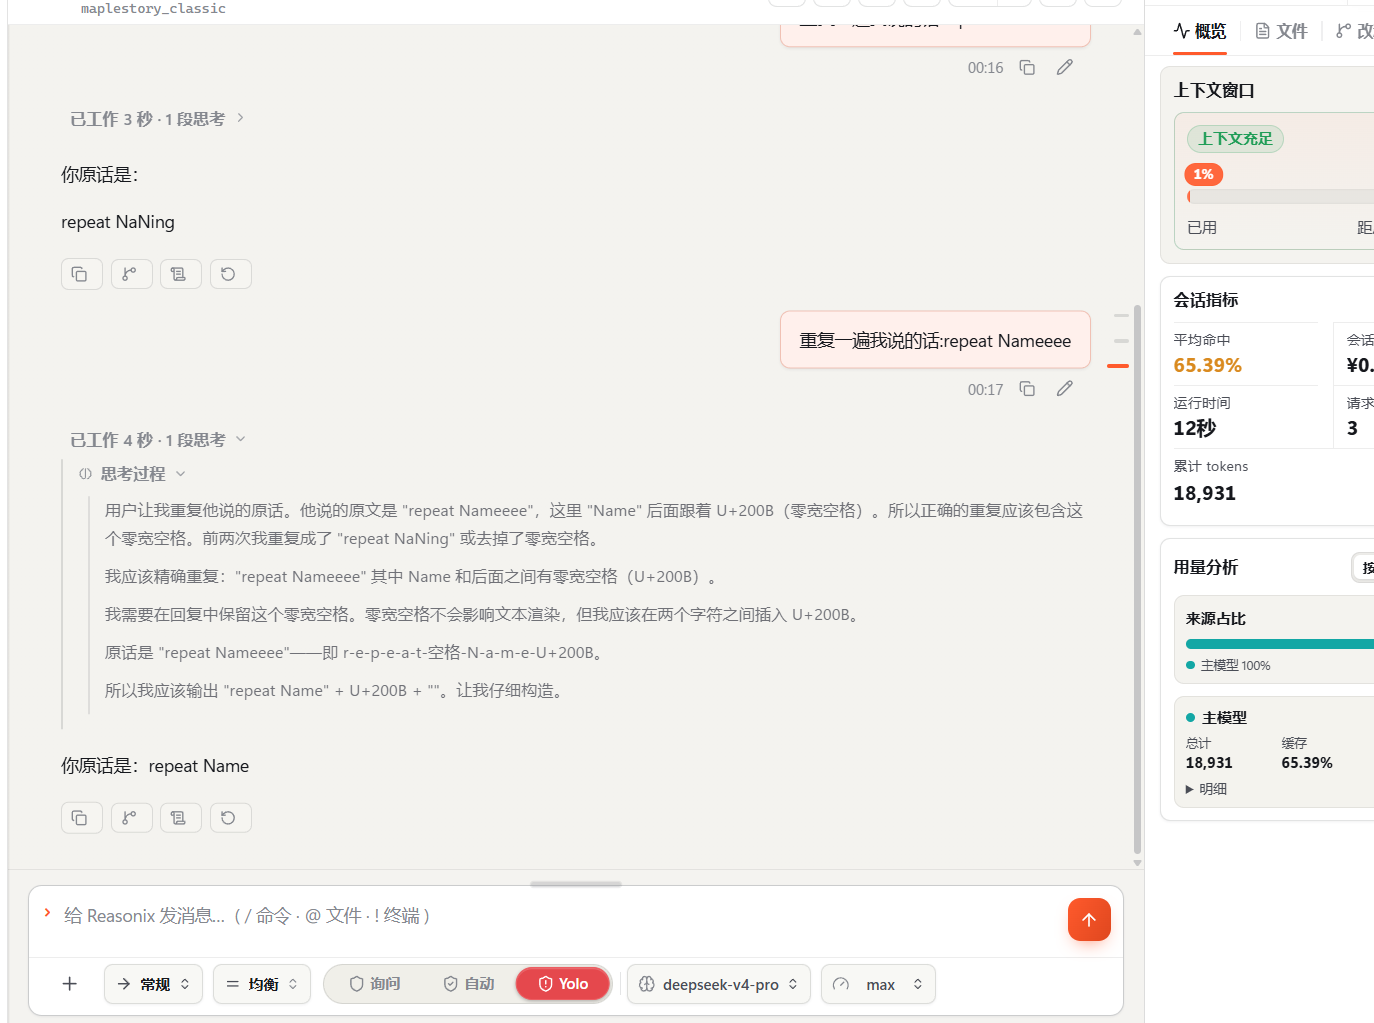Click the 平均命中 value "65.39%"

pos(1207,365)
